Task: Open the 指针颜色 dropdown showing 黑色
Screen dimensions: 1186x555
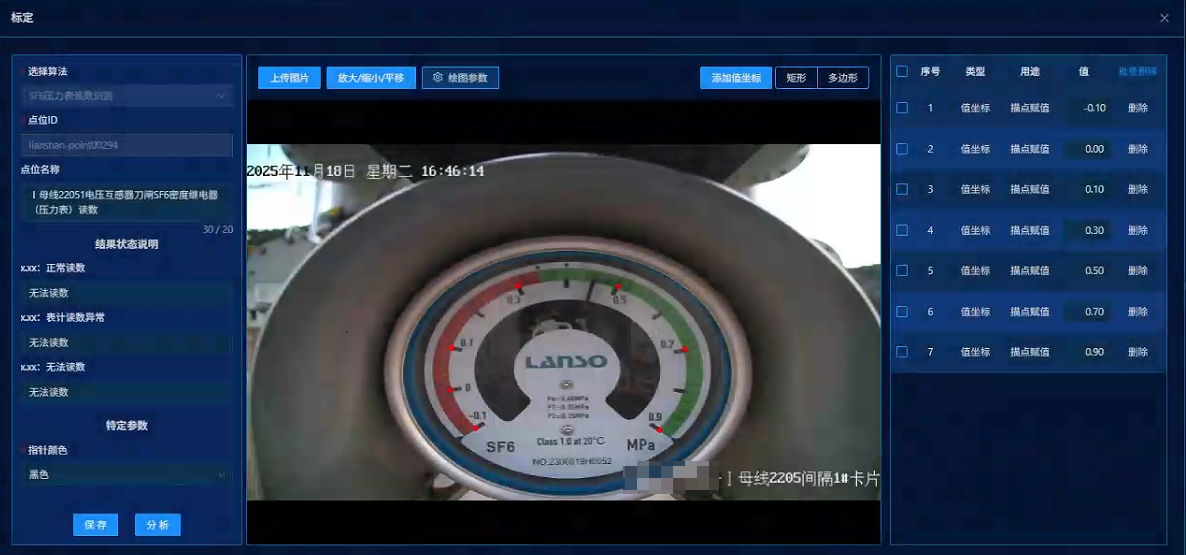Action: point(126,475)
